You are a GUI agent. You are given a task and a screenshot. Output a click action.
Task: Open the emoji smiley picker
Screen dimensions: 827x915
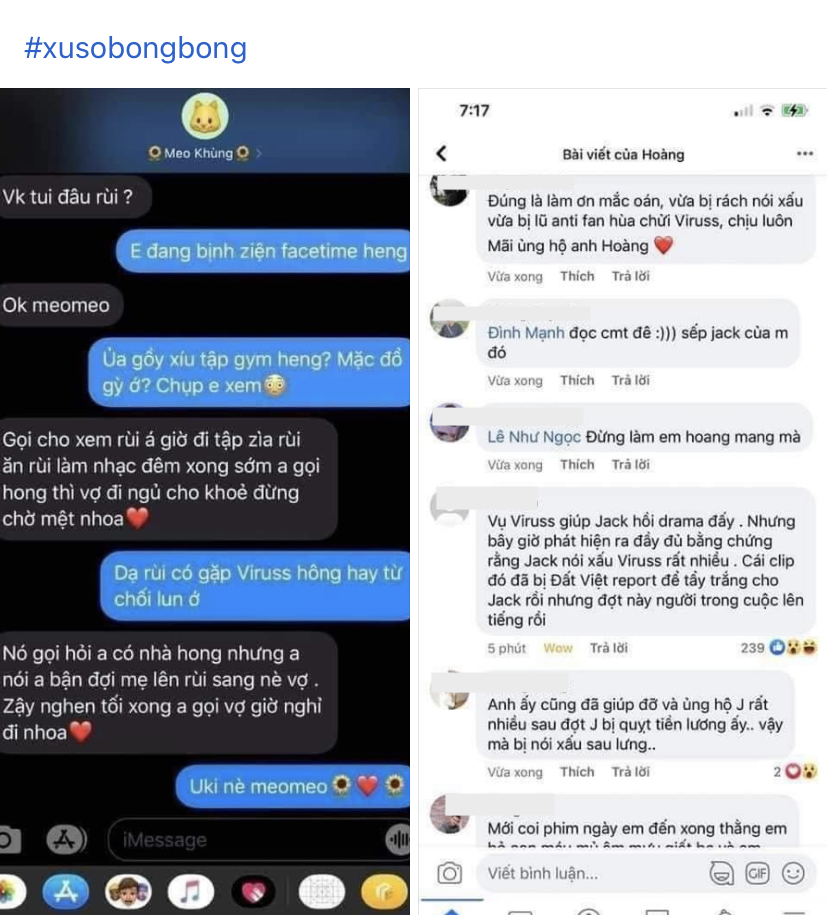pos(793,874)
